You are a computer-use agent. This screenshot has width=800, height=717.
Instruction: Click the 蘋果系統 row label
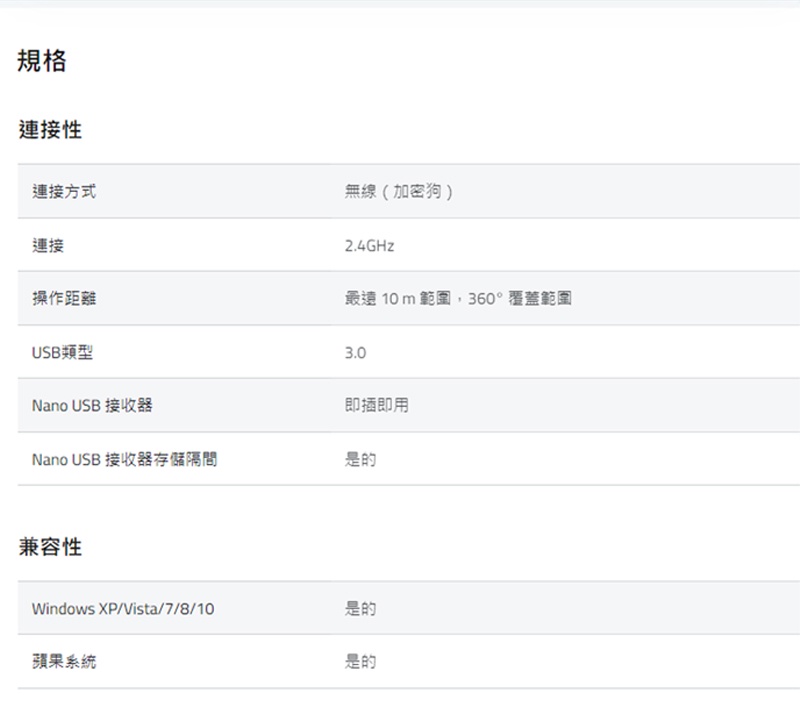coord(64,662)
